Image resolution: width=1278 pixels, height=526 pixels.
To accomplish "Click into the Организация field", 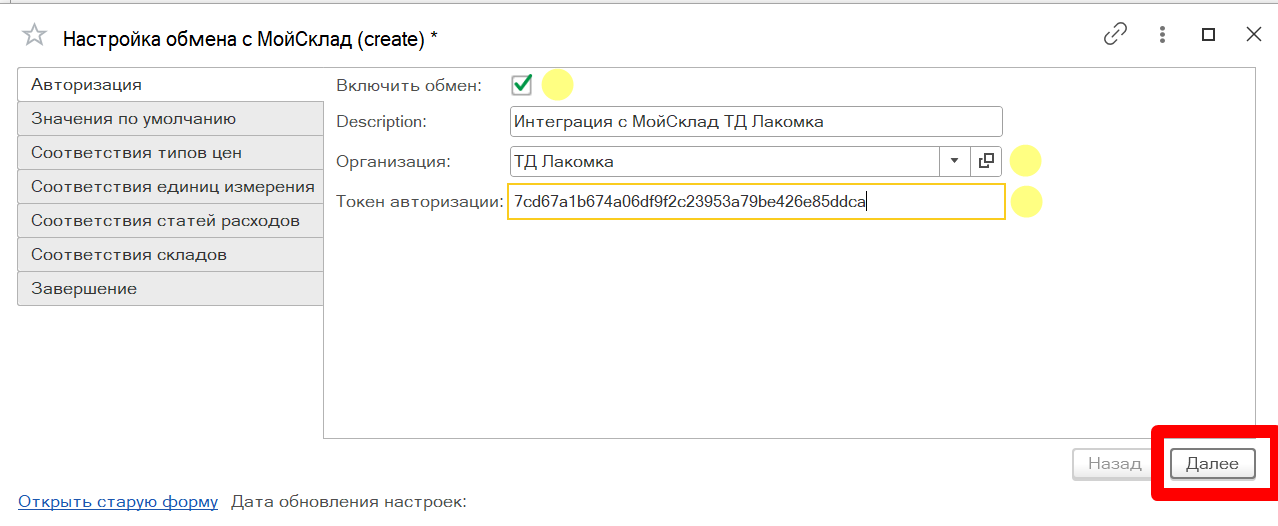I will [724, 161].
